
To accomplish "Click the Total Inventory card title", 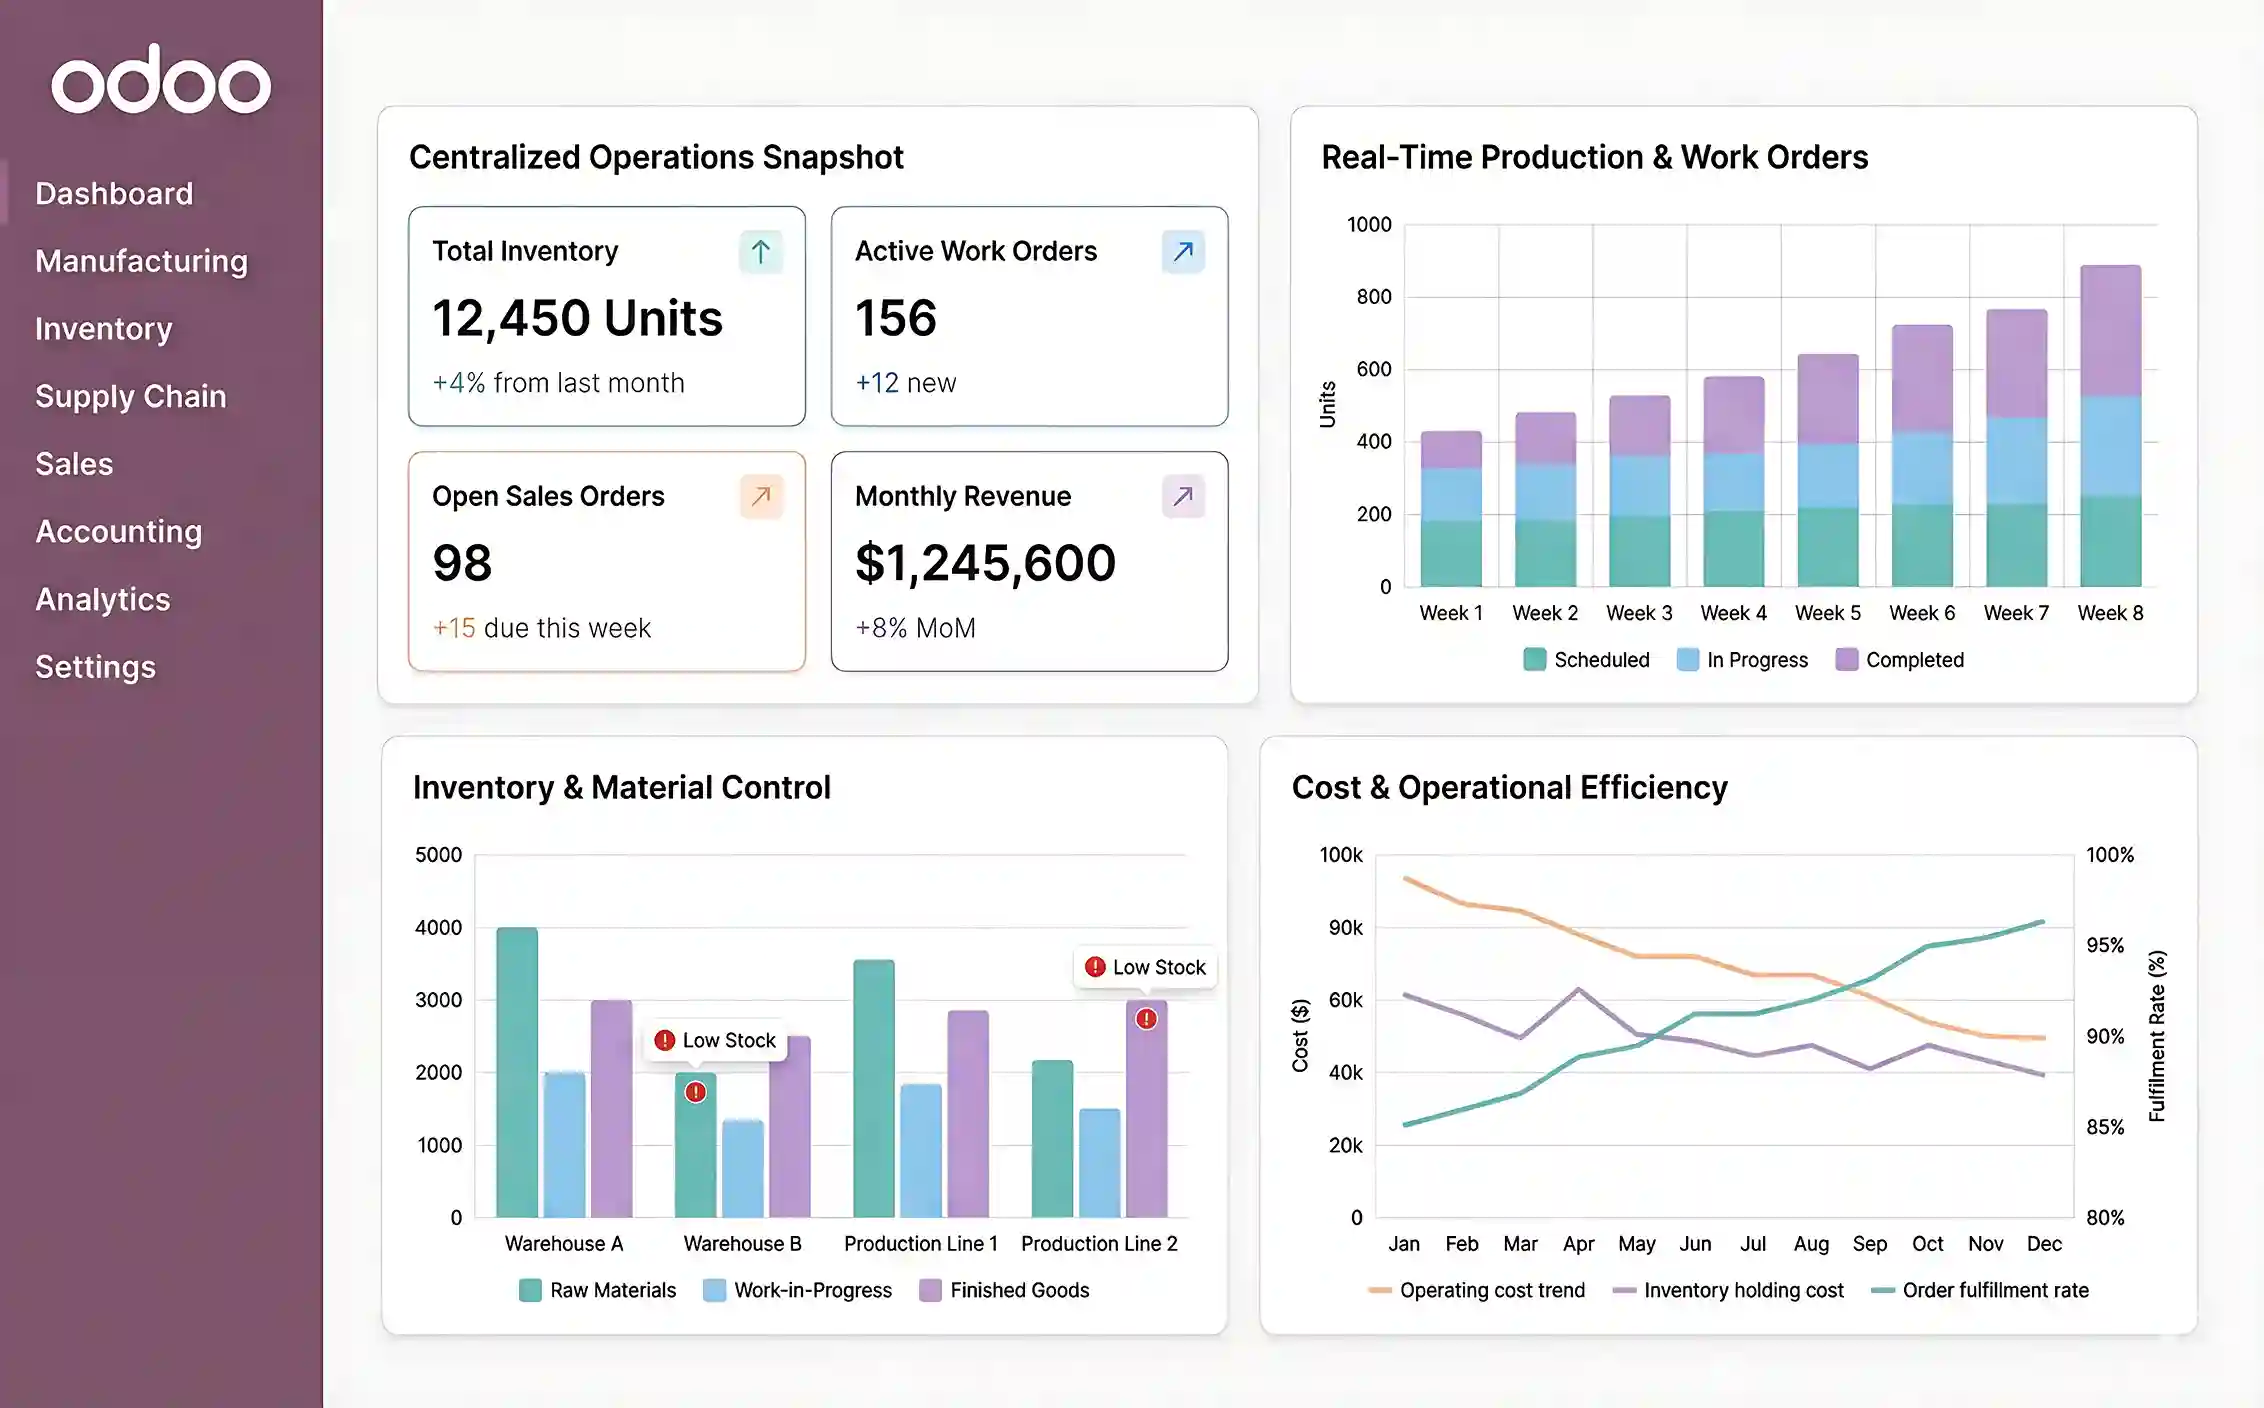I will [525, 251].
